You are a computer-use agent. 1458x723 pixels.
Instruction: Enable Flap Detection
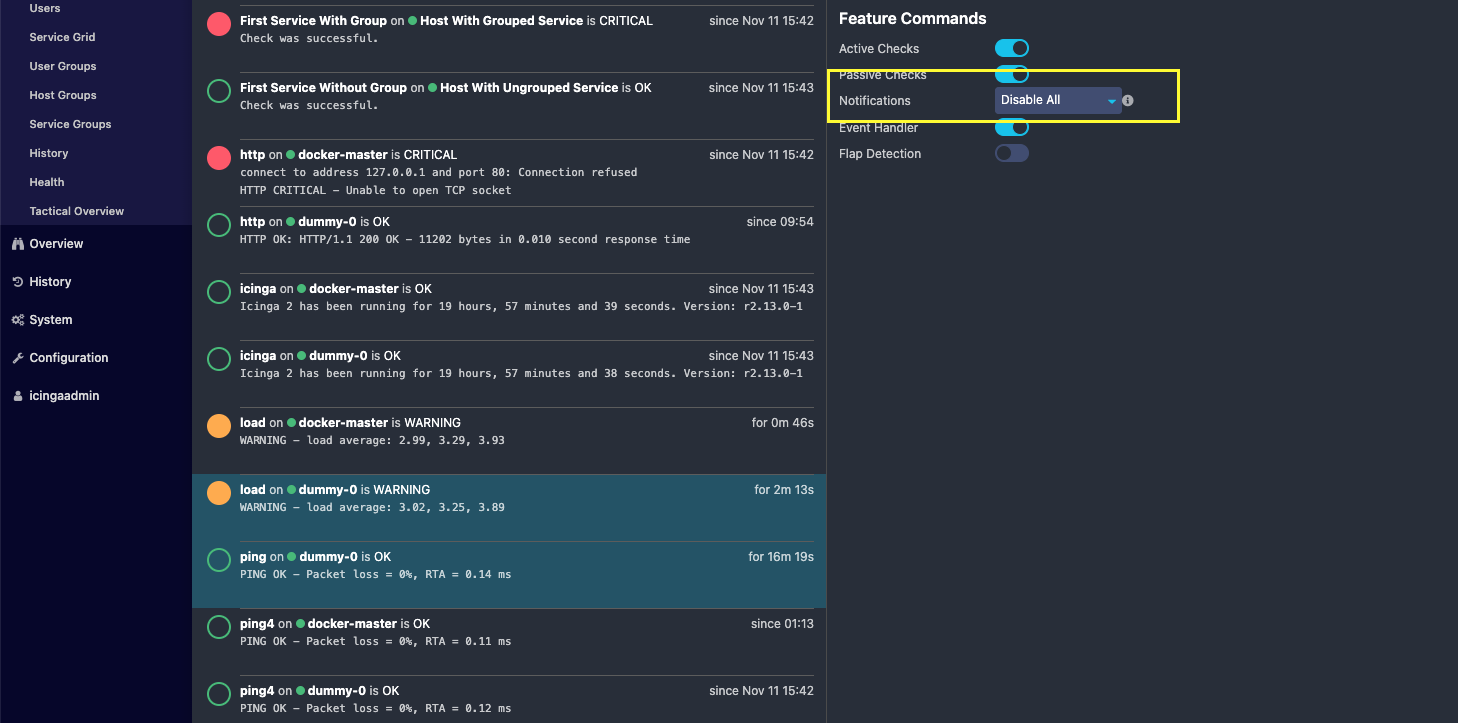(x=1011, y=153)
